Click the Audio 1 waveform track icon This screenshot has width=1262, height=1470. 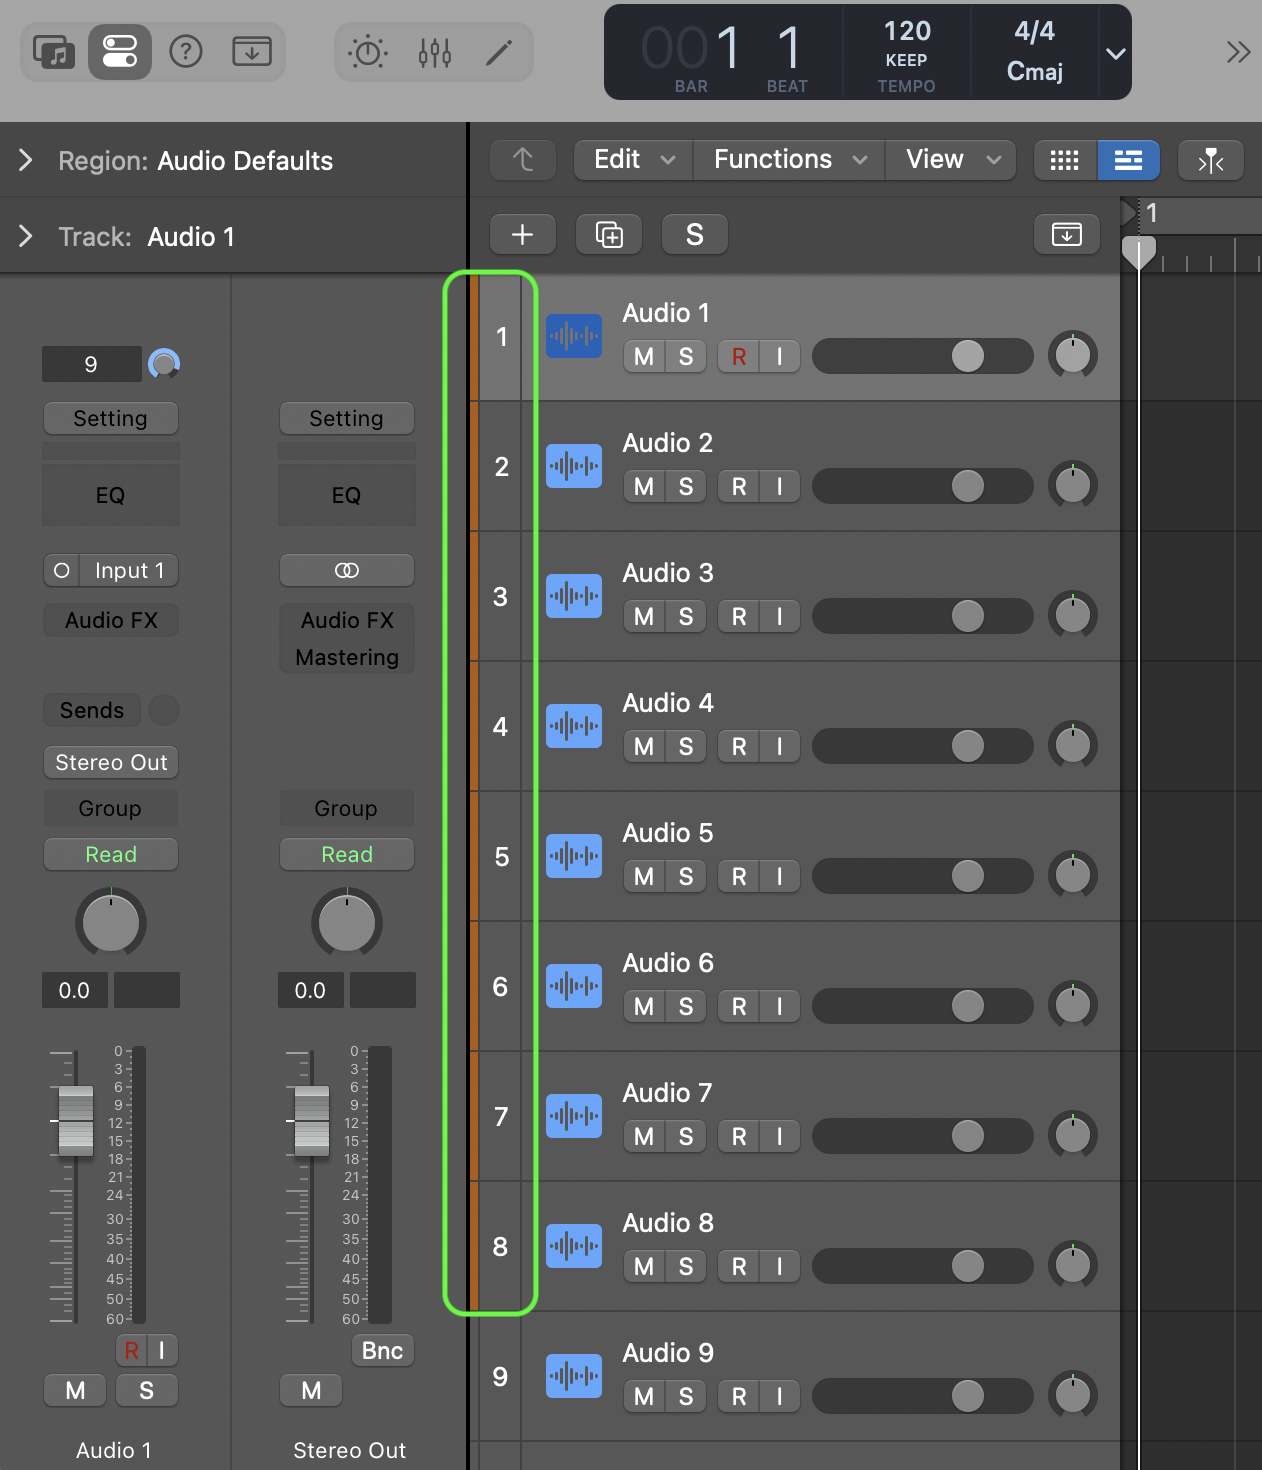coord(574,336)
